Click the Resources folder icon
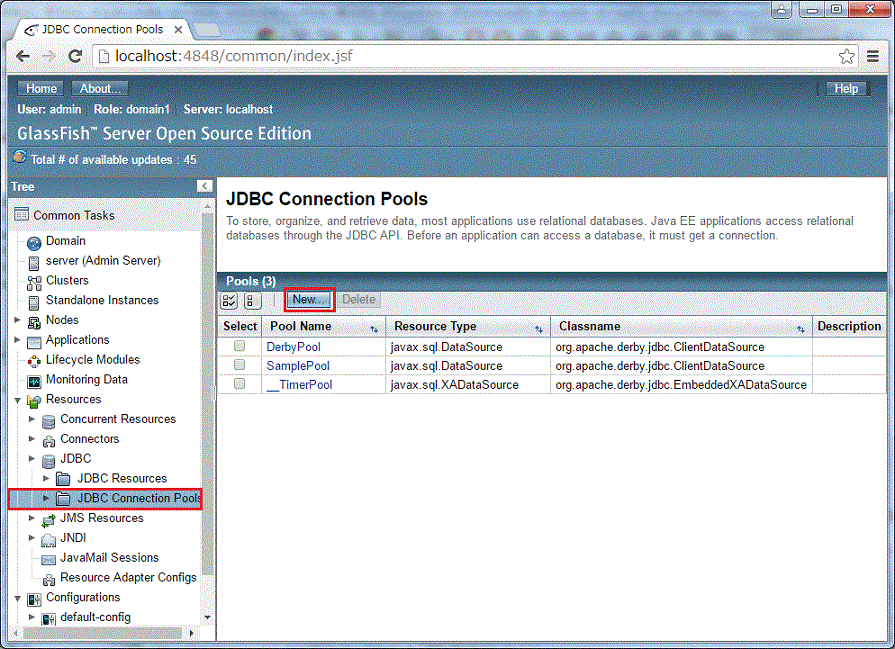895x649 pixels. [34, 401]
